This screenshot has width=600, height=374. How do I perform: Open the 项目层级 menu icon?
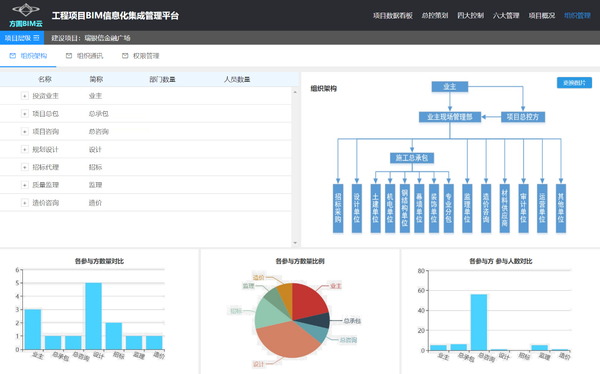click(x=36, y=38)
